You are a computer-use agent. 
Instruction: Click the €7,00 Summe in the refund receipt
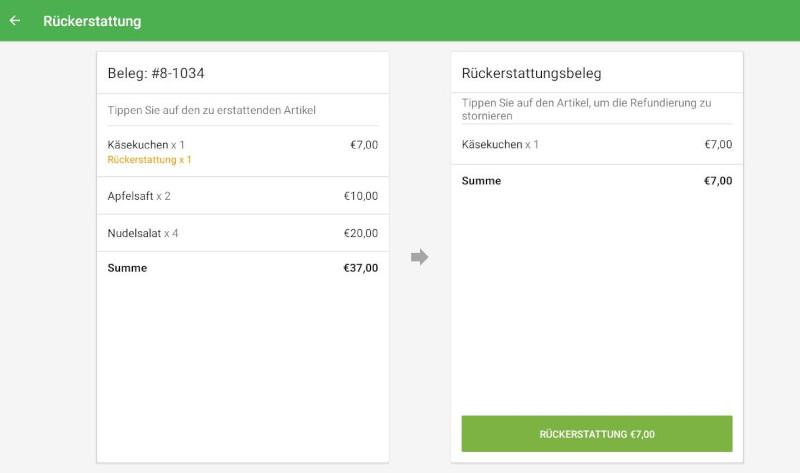point(718,181)
